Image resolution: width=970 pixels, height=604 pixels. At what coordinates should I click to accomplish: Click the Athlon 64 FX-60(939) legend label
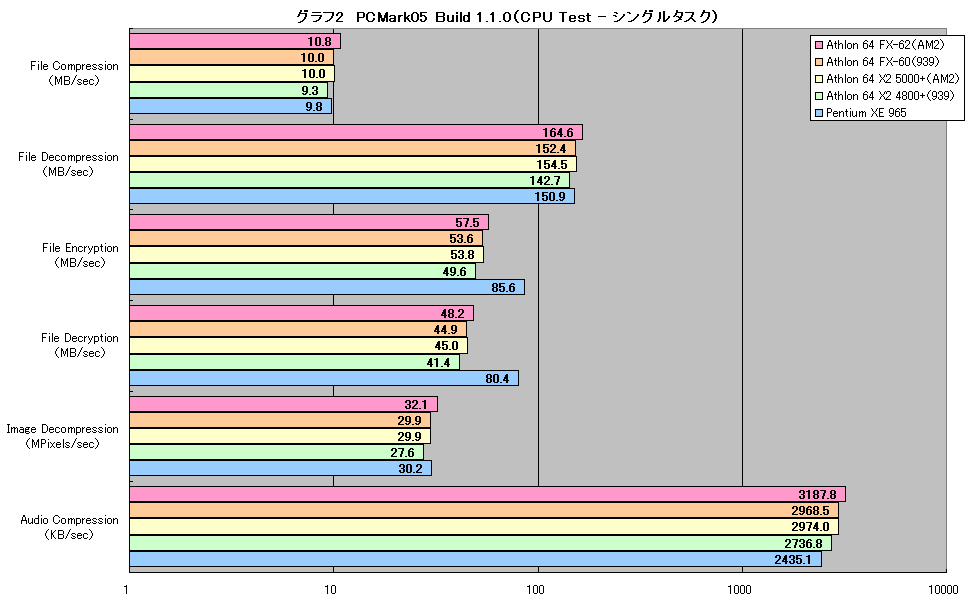[883, 62]
